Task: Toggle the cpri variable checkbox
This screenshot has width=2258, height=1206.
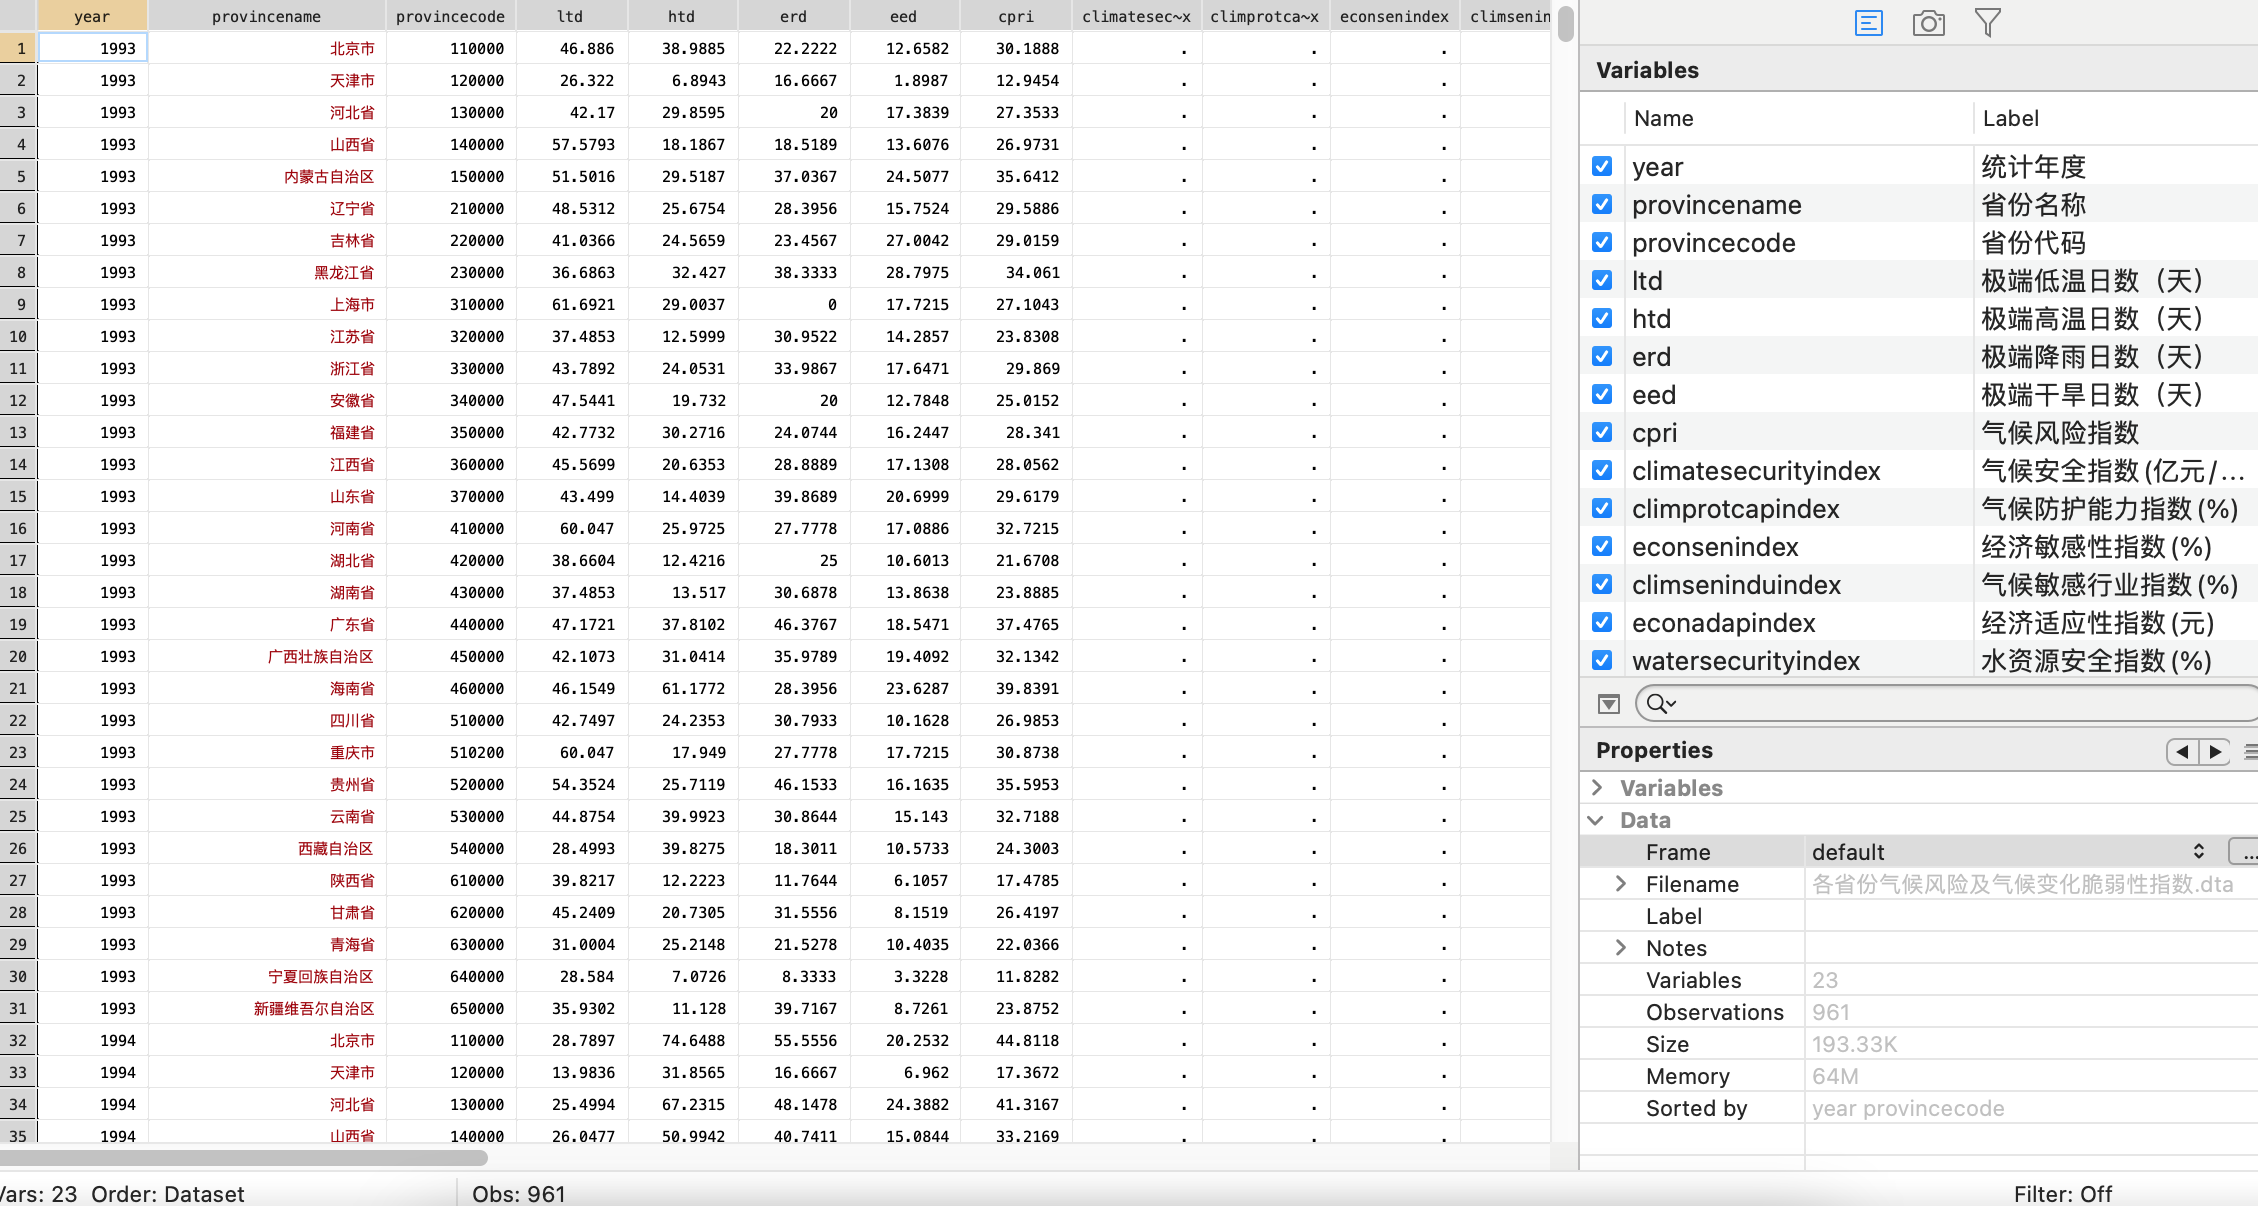Action: tap(1602, 433)
